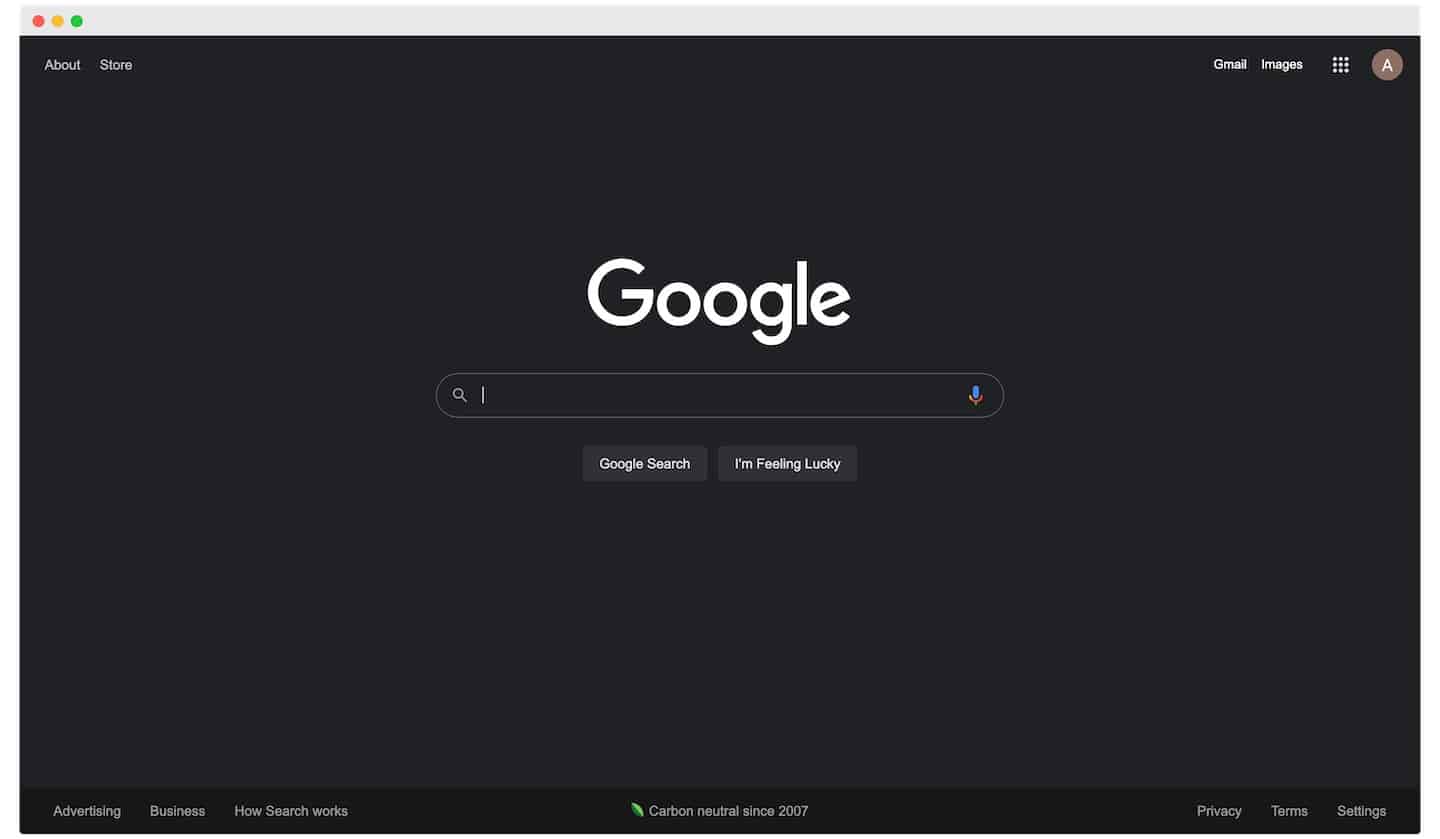
Task: Open the About link
Action: [62, 65]
